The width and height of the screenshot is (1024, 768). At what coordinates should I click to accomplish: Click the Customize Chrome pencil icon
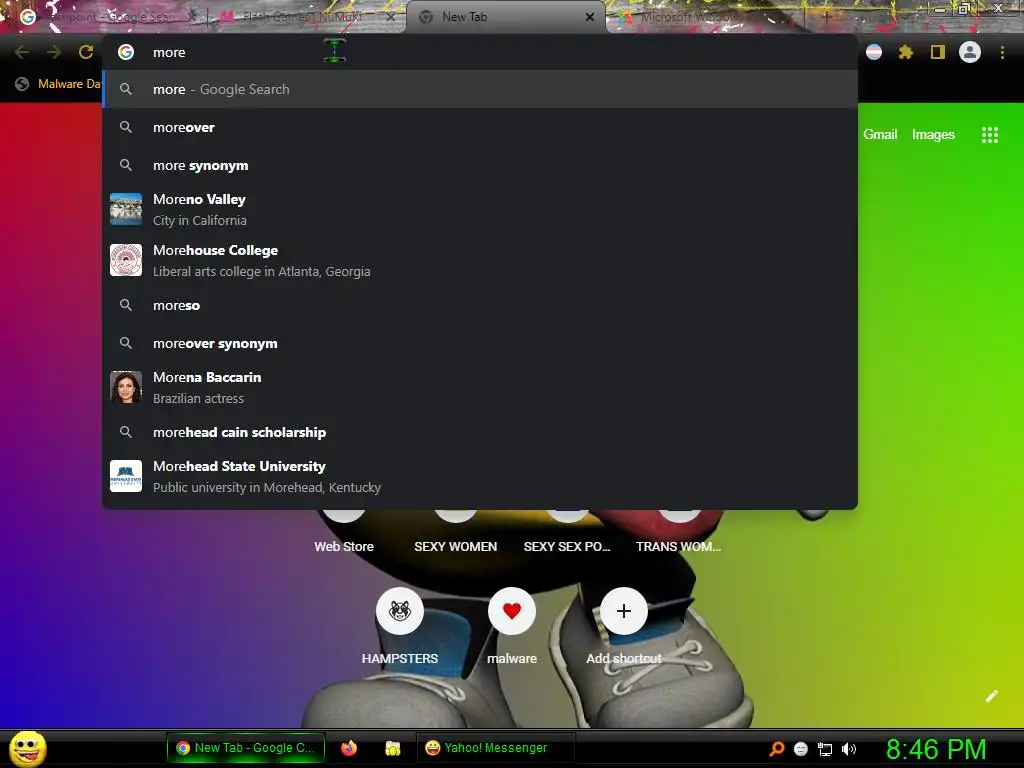pos(991,696)
